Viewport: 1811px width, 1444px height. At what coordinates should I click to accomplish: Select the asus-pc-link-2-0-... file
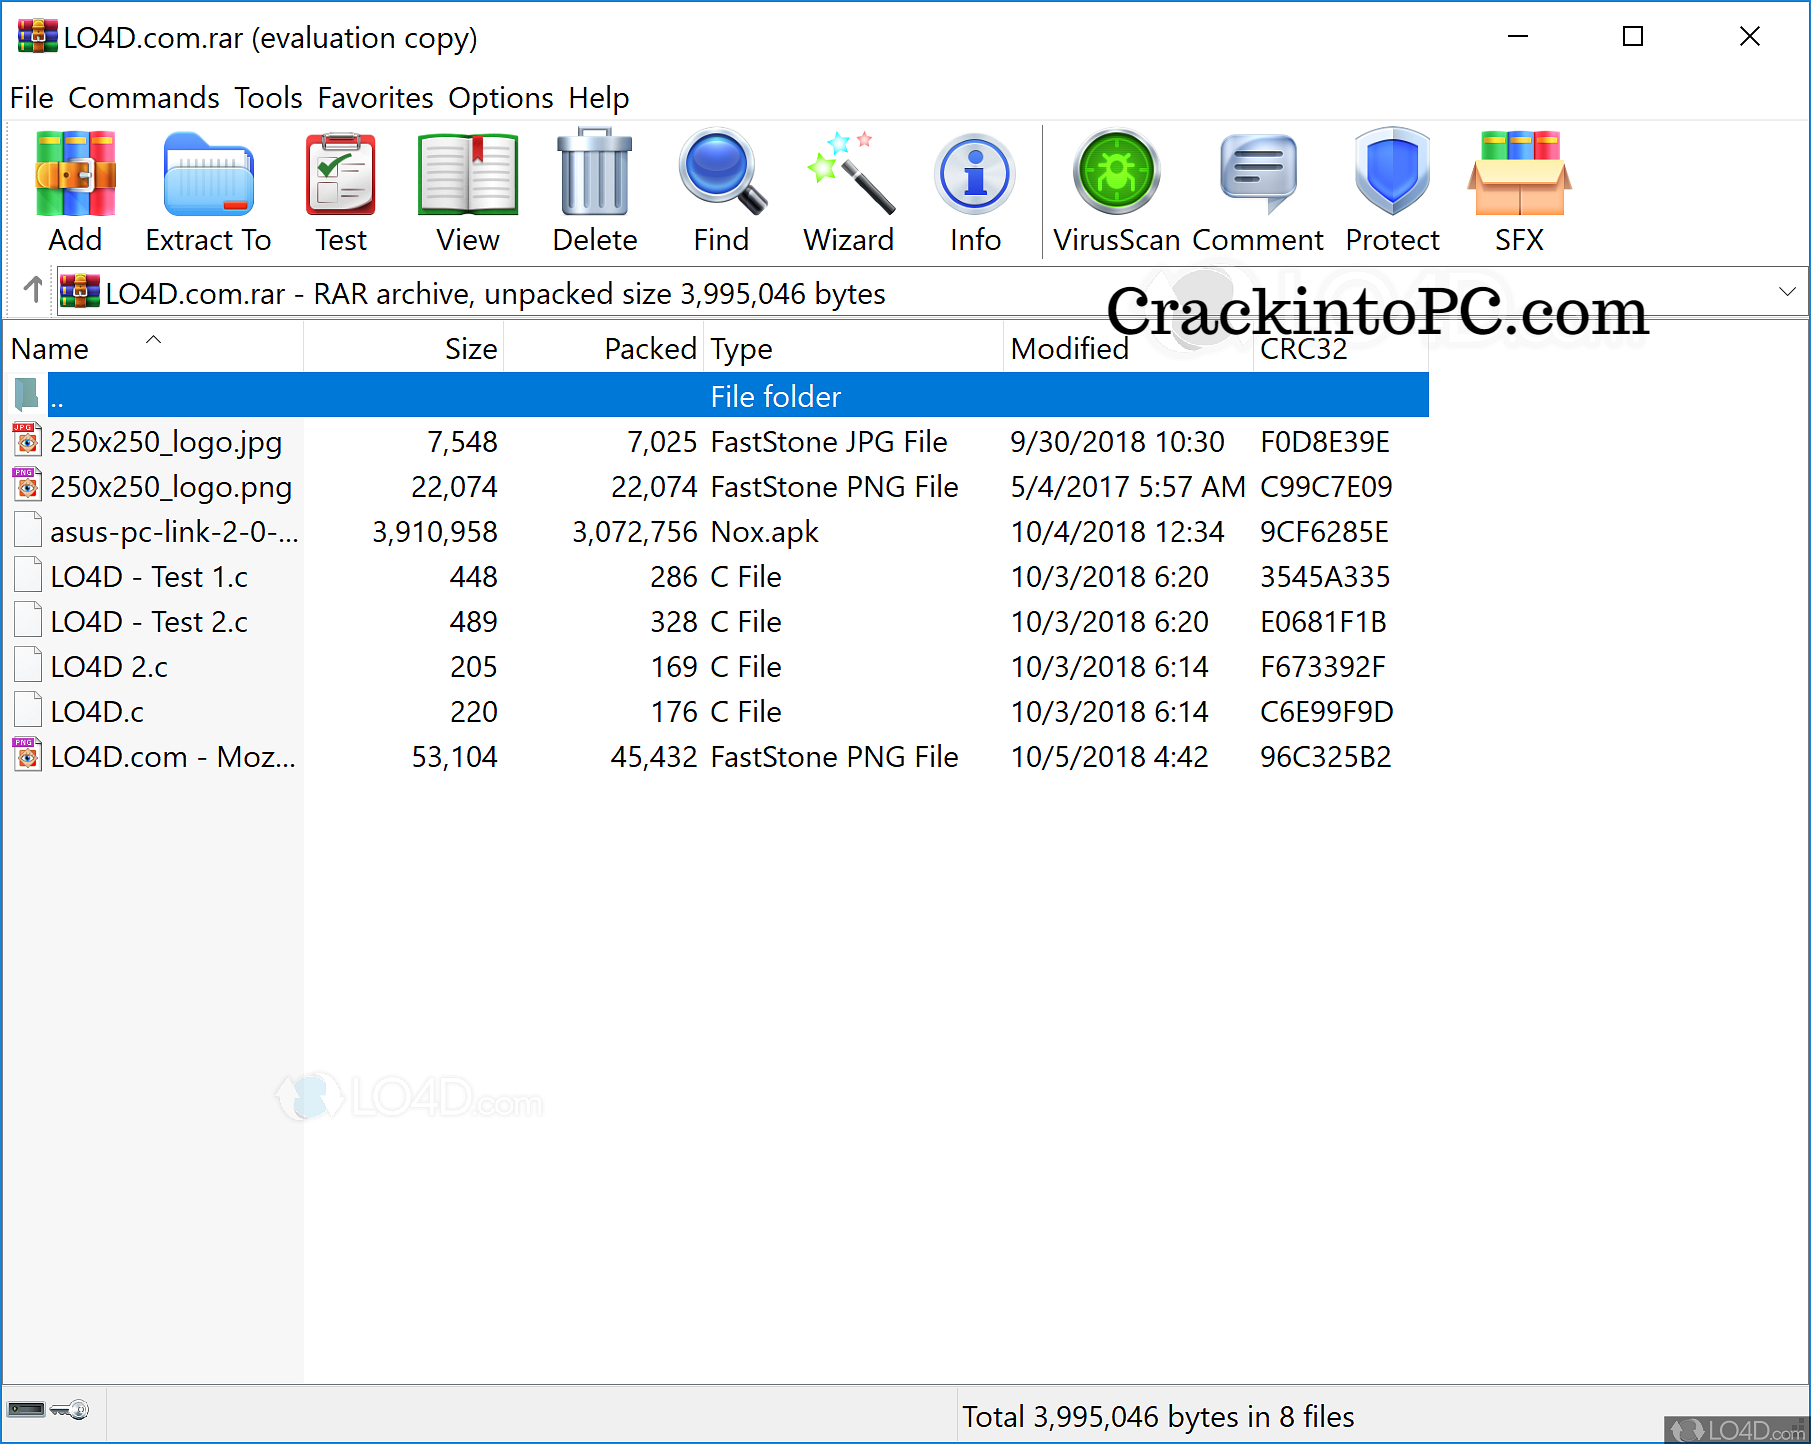[174, 532]
